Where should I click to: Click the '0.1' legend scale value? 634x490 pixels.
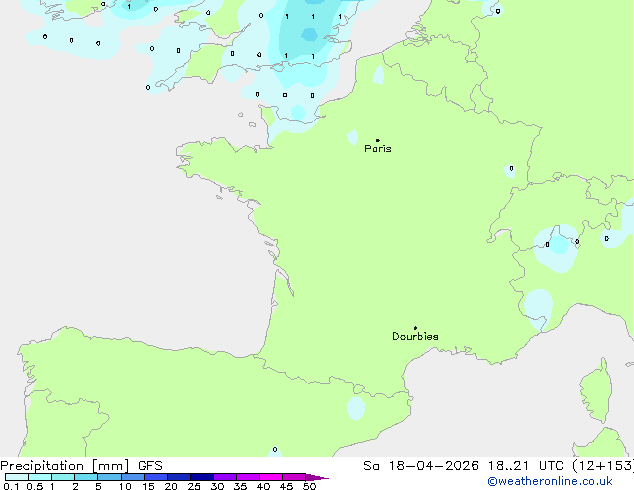pos(11,486)
